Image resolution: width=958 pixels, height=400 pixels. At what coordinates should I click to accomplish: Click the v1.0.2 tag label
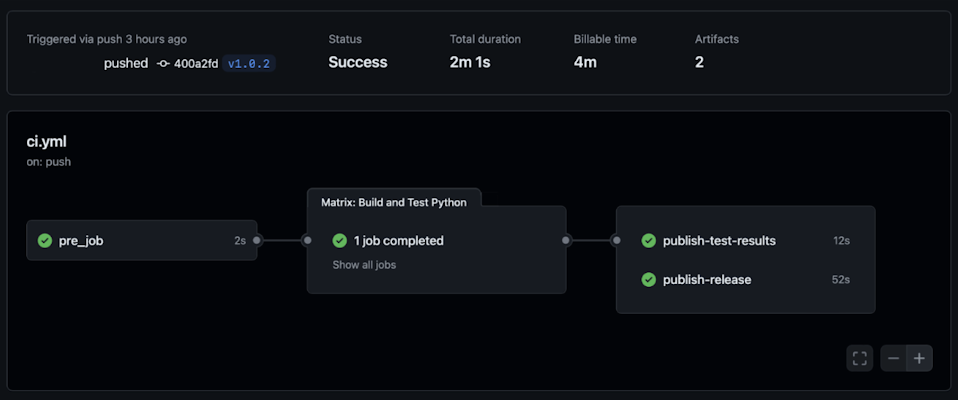pyautogui.click(x=249, y=64)
